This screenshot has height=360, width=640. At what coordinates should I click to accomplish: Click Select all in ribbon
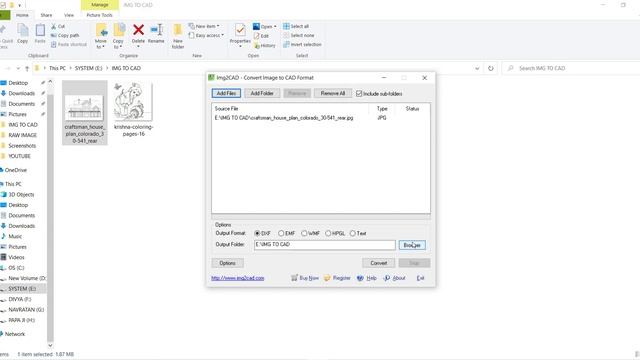click(x=296, y=26)
